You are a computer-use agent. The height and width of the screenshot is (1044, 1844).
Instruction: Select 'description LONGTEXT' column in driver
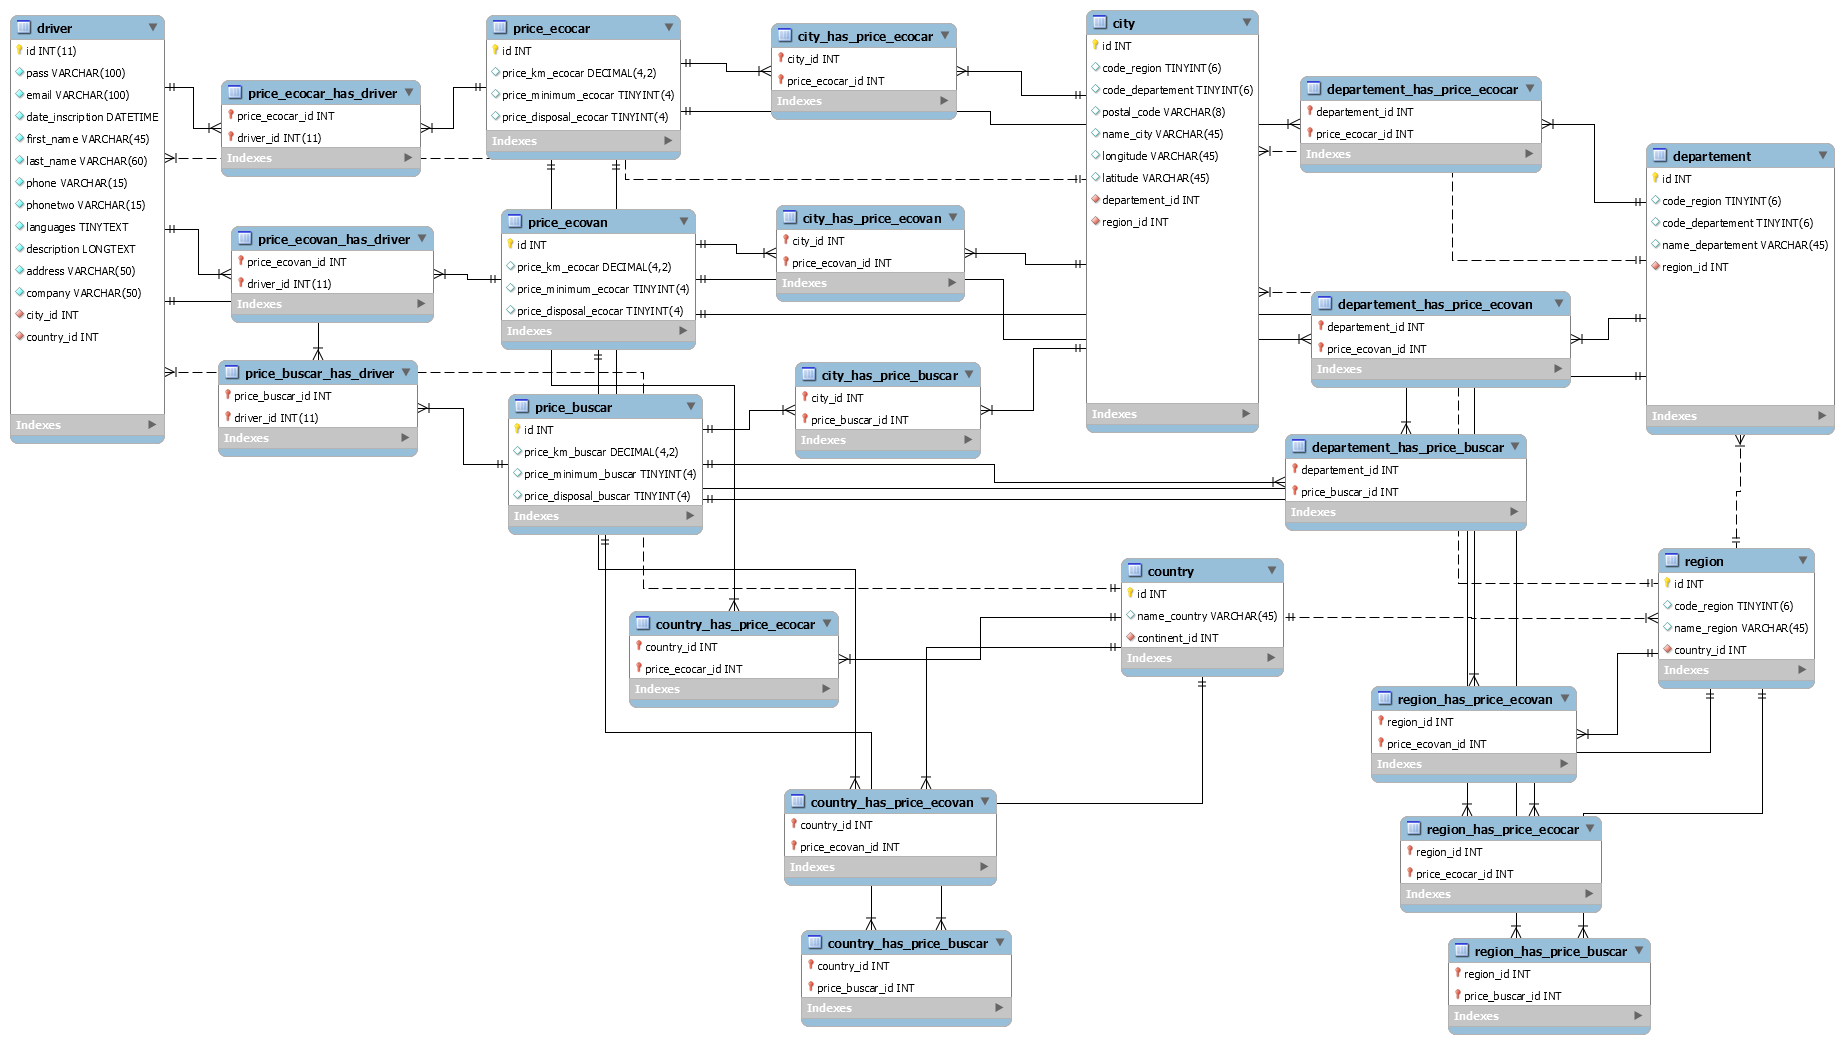pos(87,249)
